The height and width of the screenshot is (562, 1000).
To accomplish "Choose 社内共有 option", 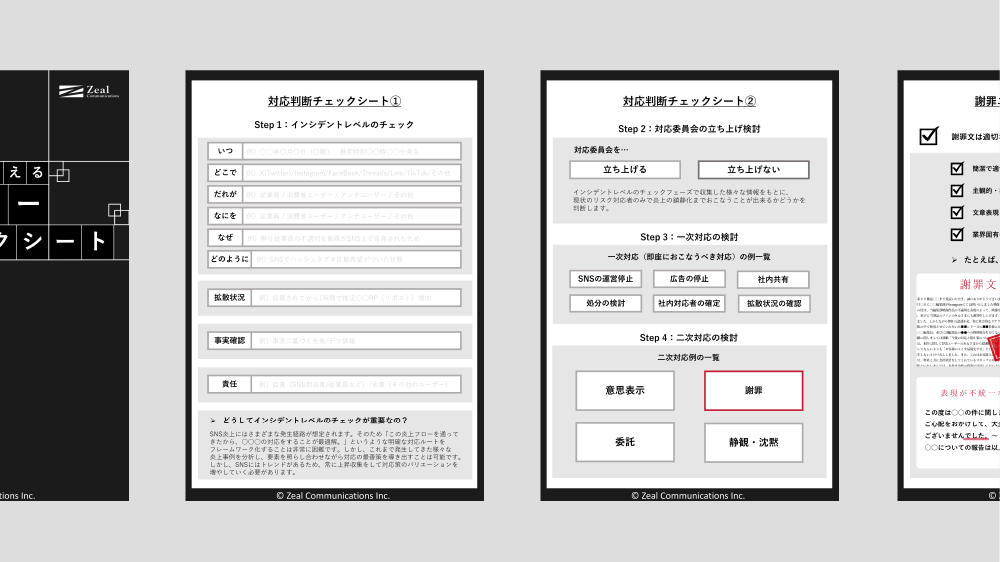I will tap(773, 279).
